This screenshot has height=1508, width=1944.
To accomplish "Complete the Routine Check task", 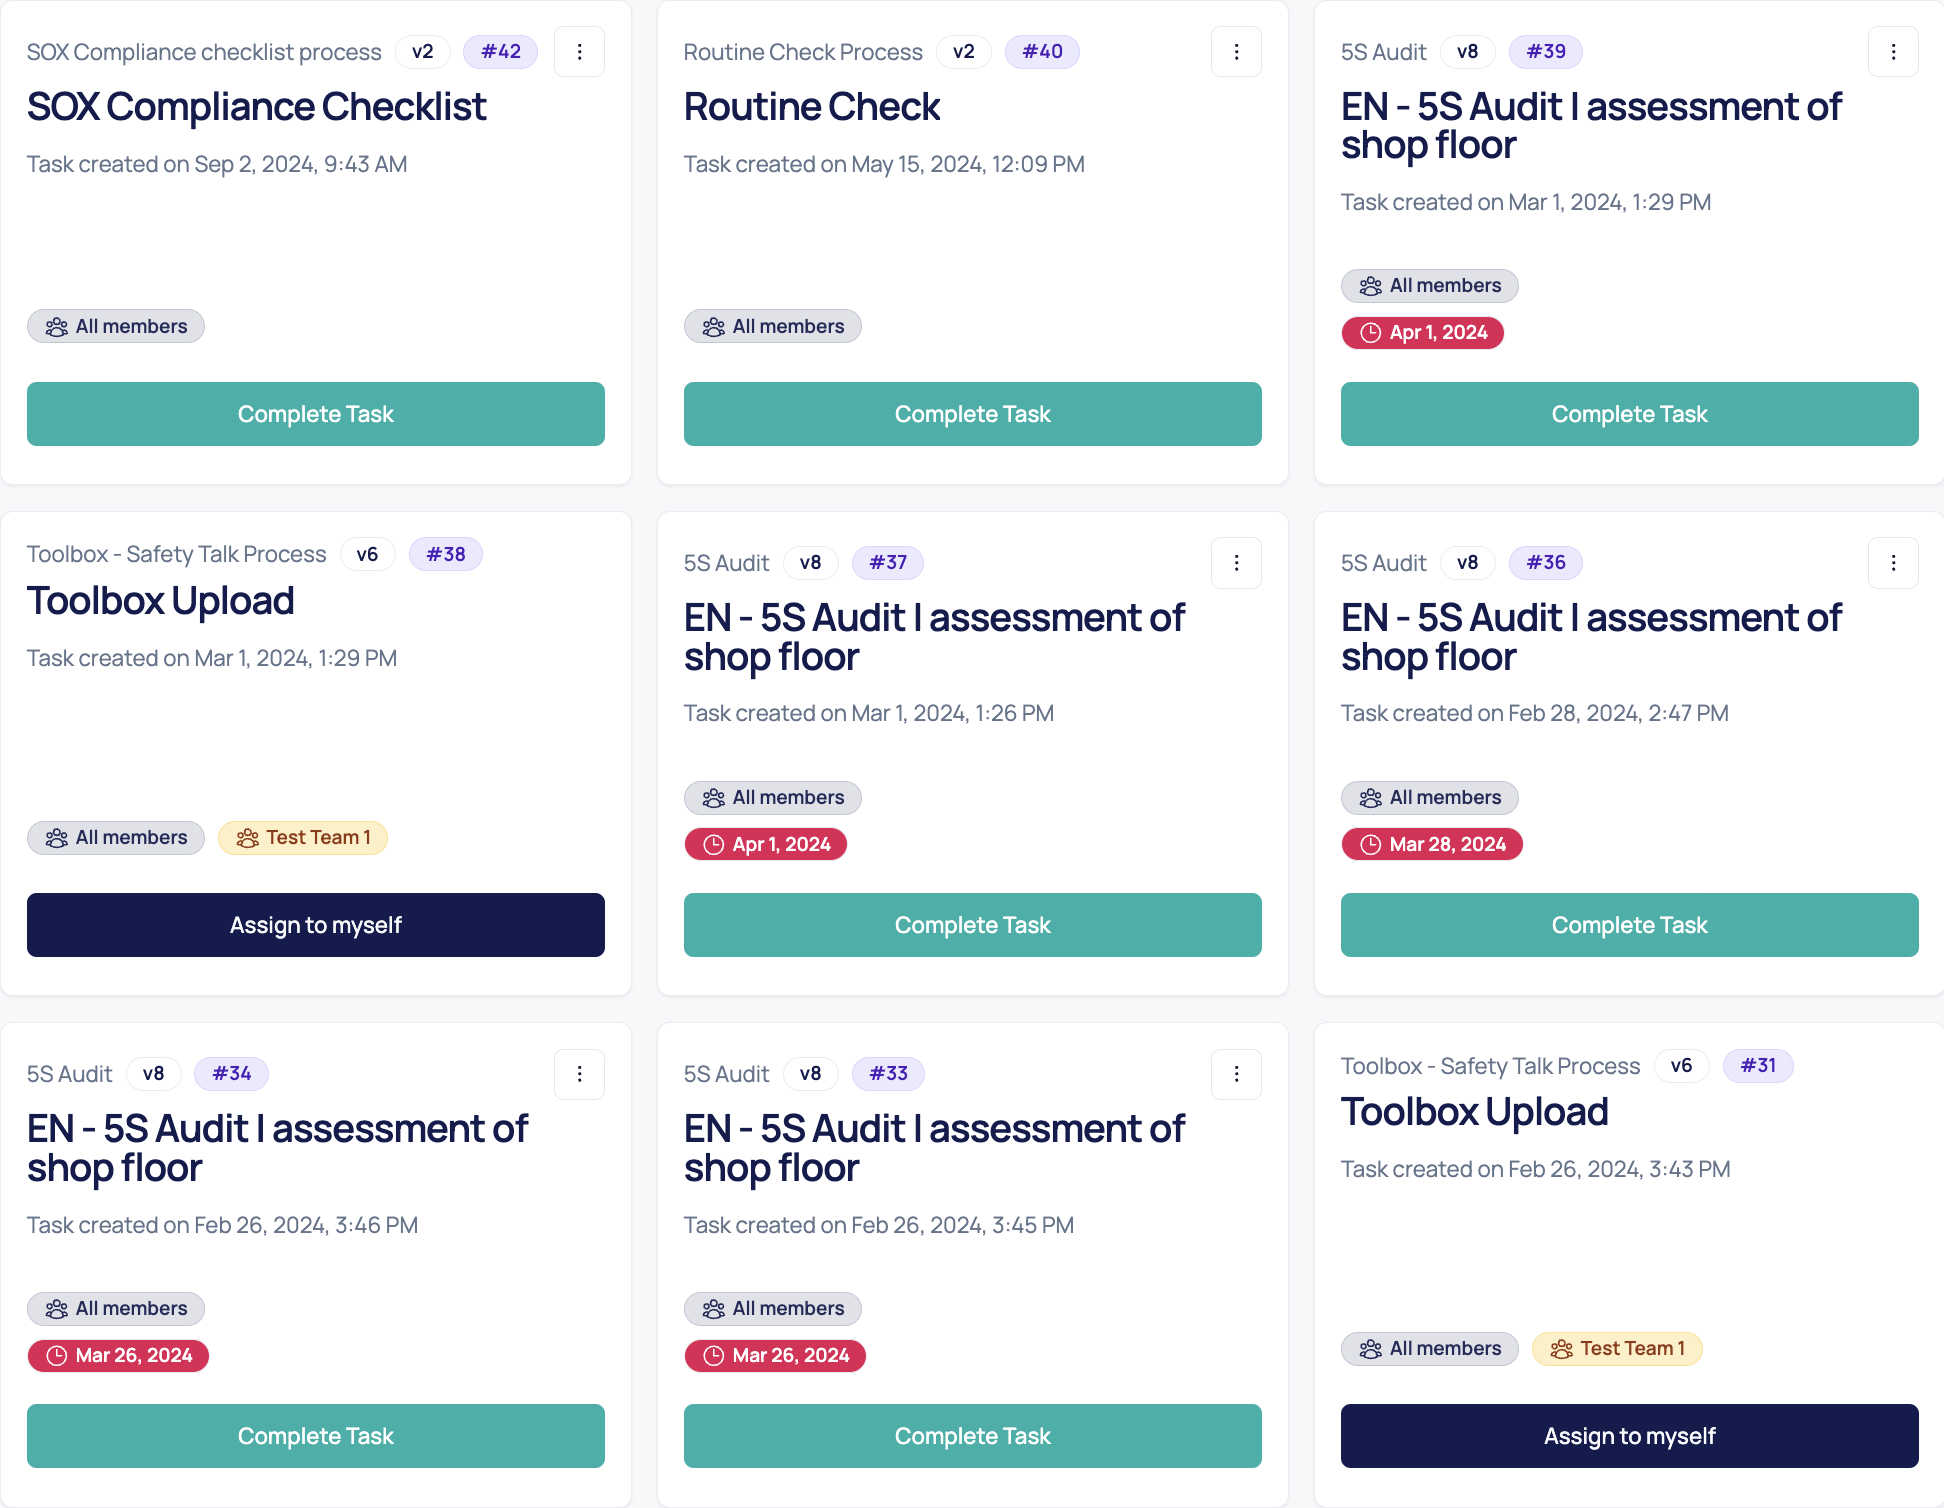I will (972, 414).
